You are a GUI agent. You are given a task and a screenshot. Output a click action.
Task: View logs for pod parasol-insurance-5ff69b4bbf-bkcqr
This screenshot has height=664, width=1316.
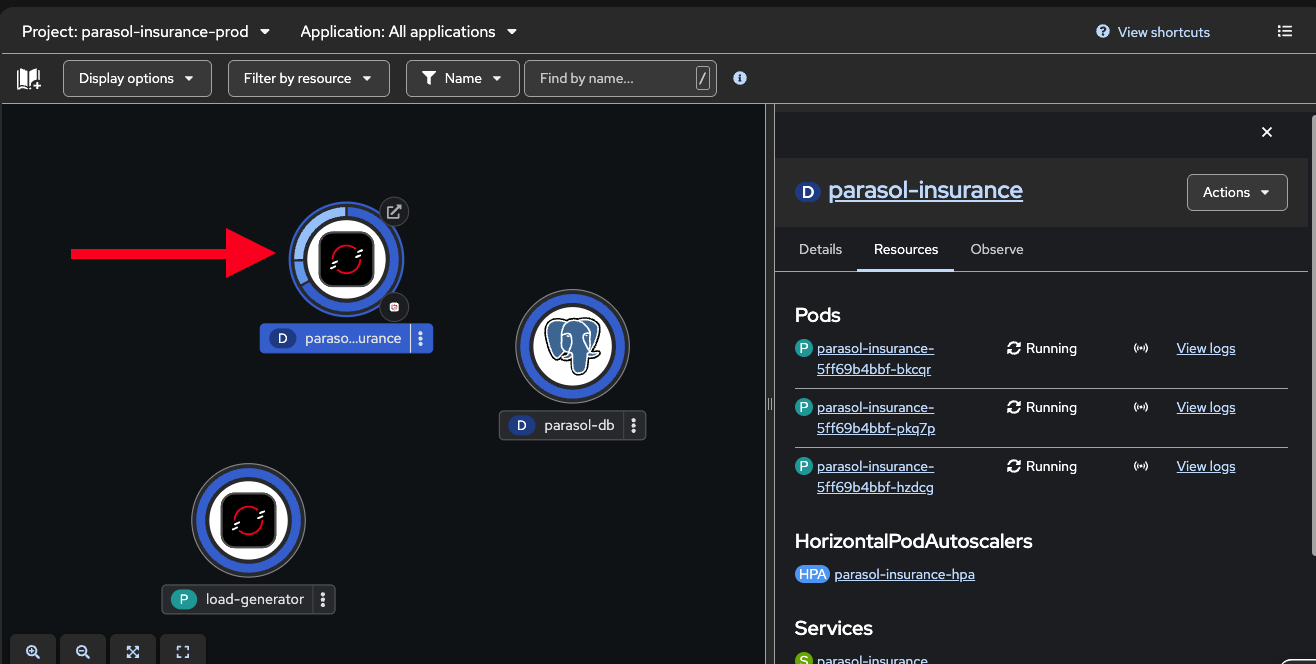[1205, 348]
